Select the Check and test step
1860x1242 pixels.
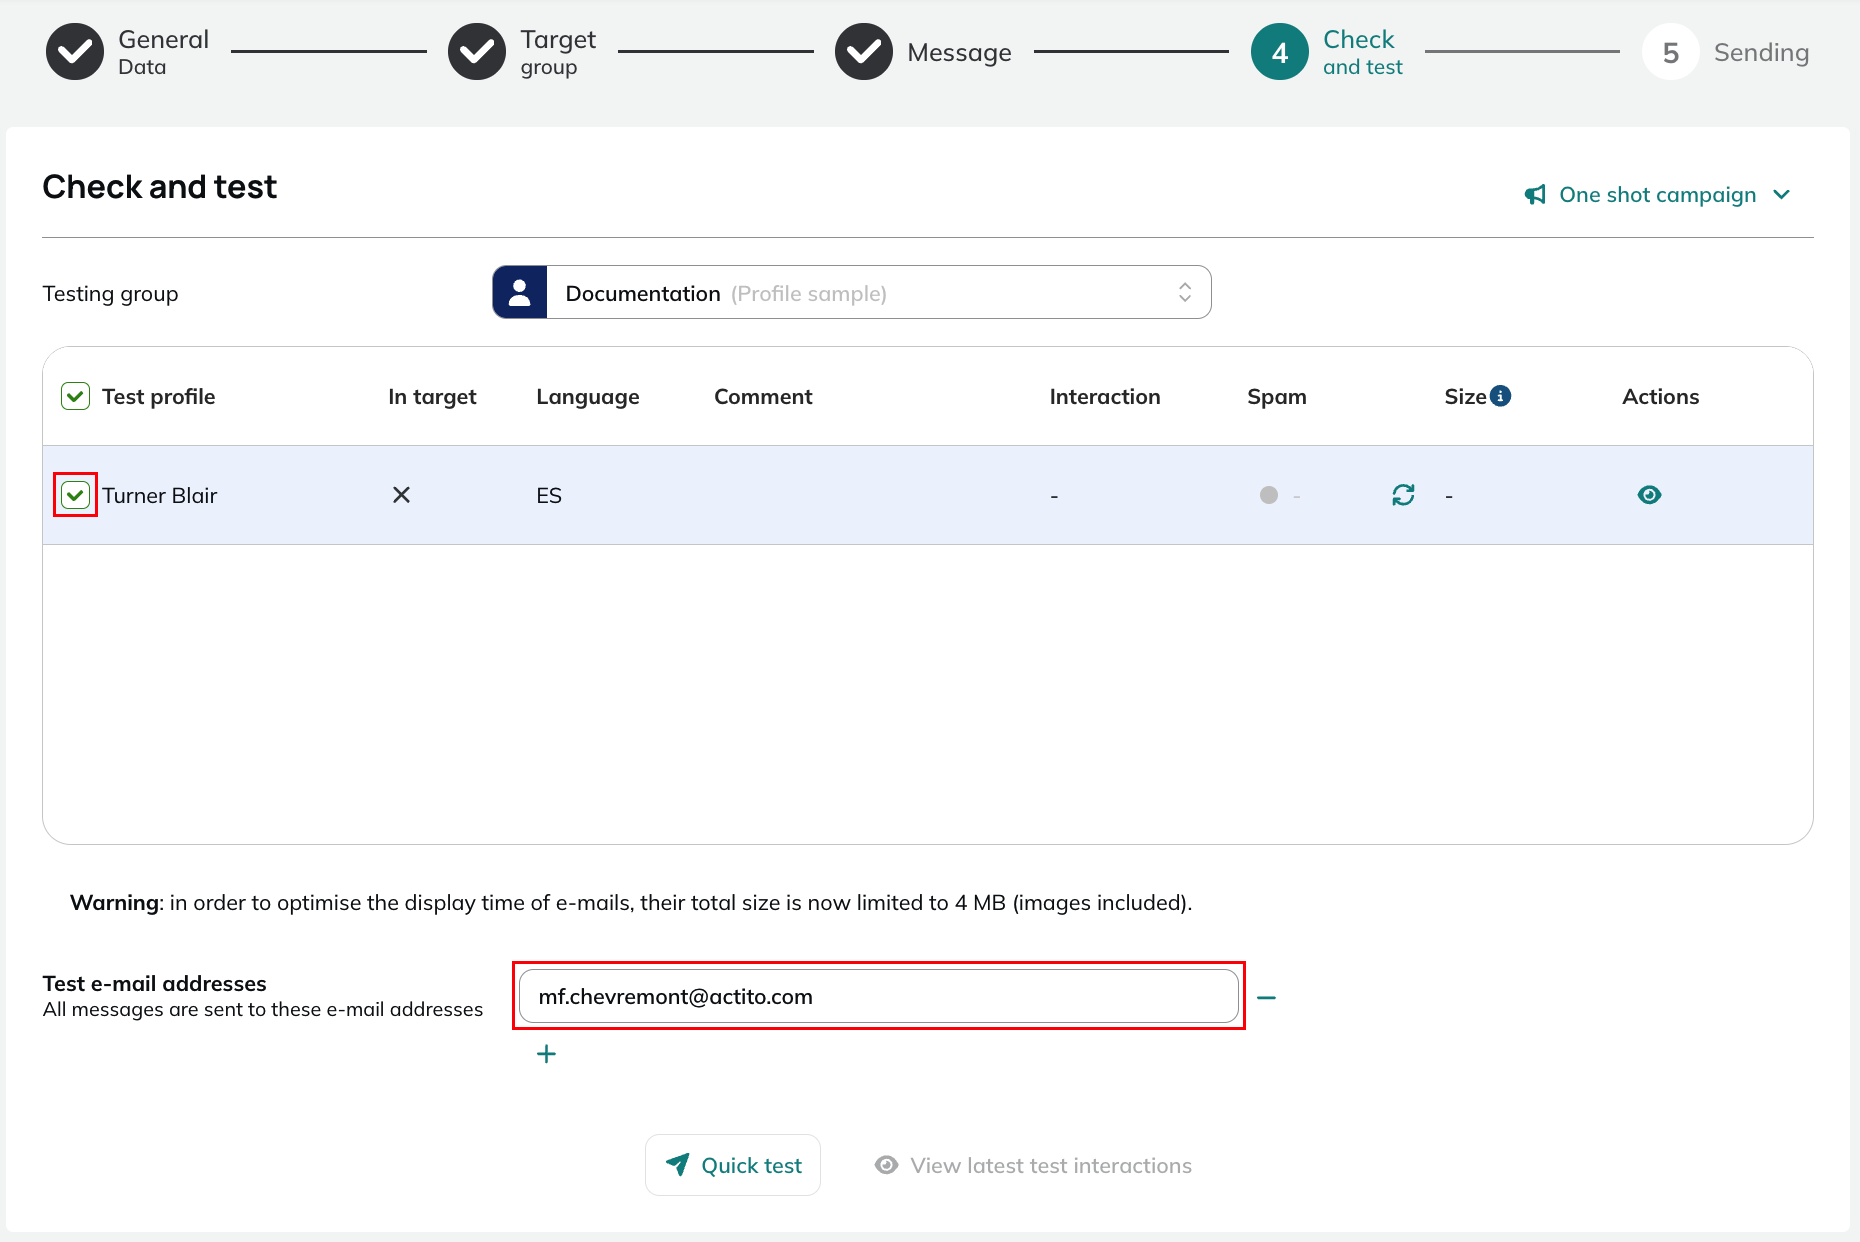[1327, 52]
